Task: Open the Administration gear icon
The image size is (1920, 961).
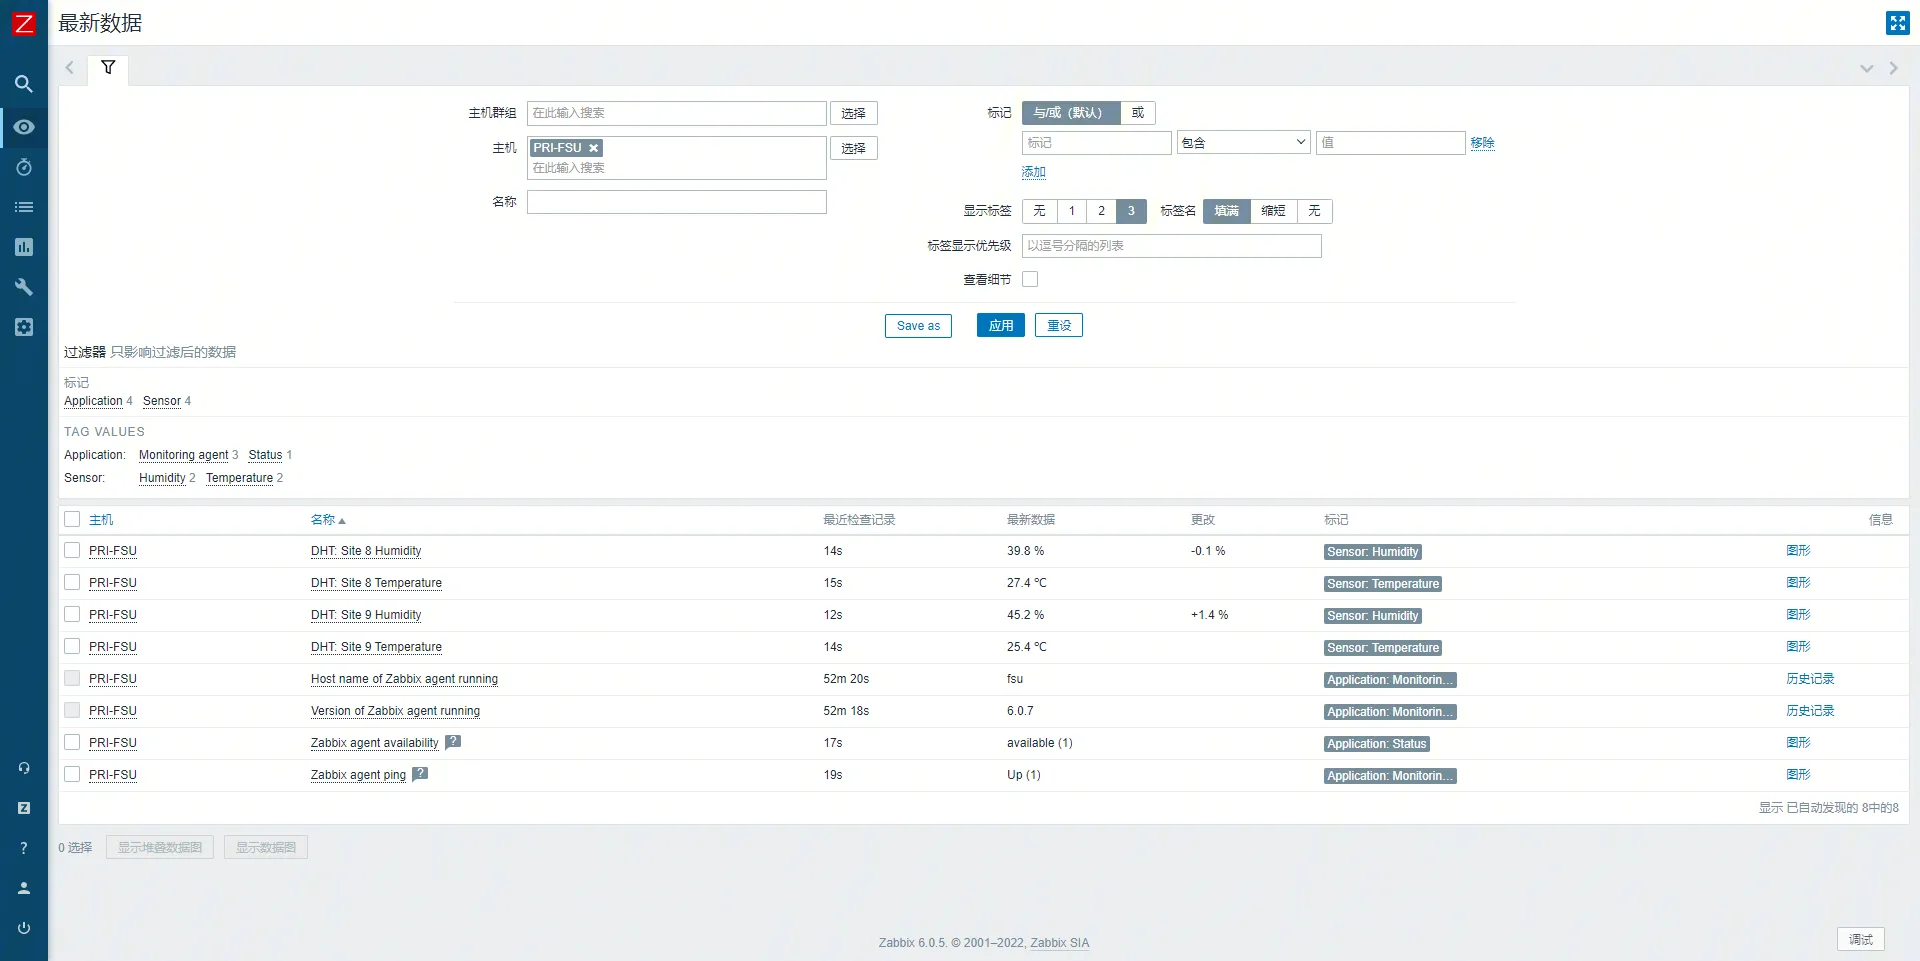Action: pyautogui.click(x=24, y=327)
